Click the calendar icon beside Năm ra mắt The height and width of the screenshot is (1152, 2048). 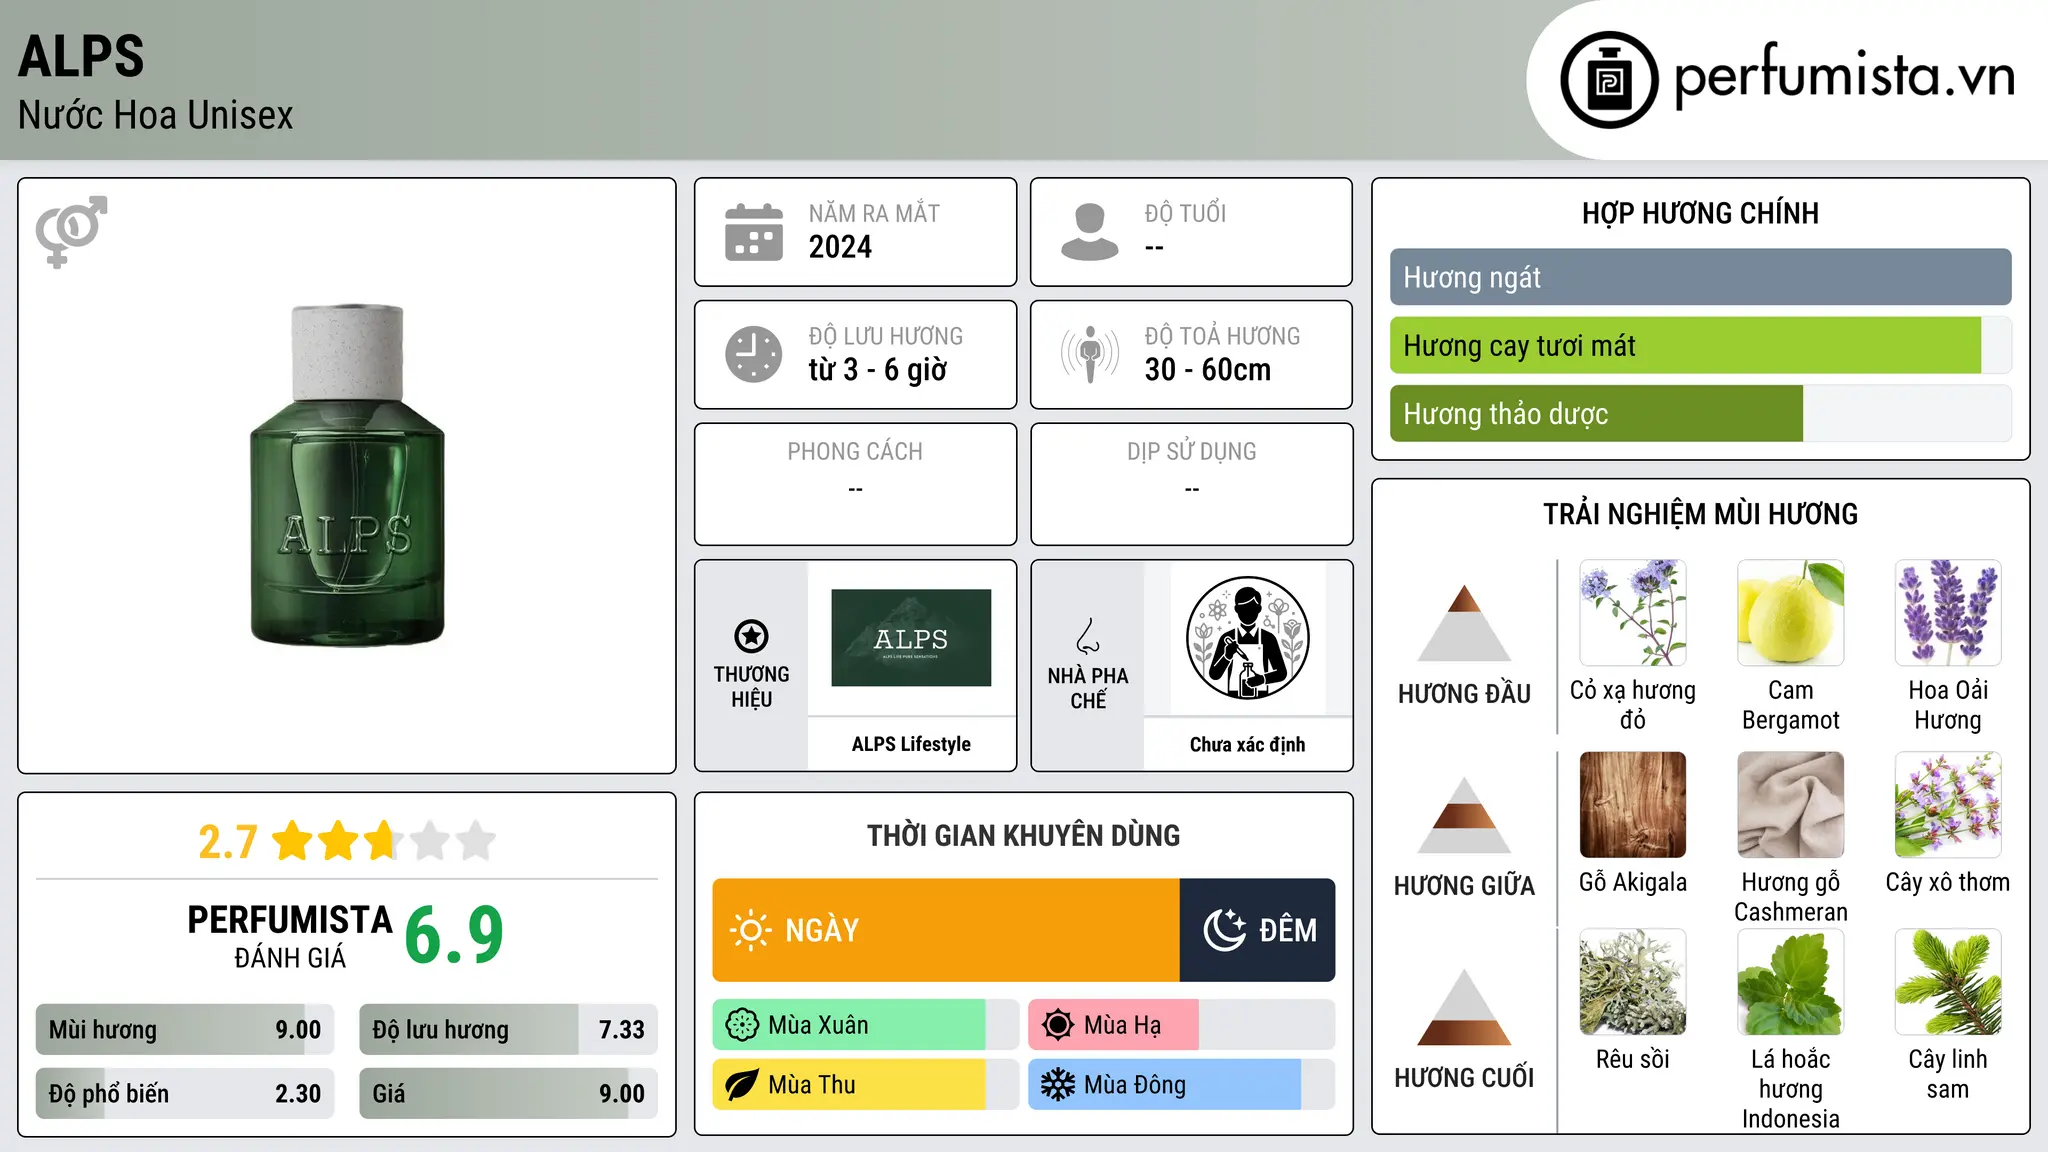(x=754, y=232)
